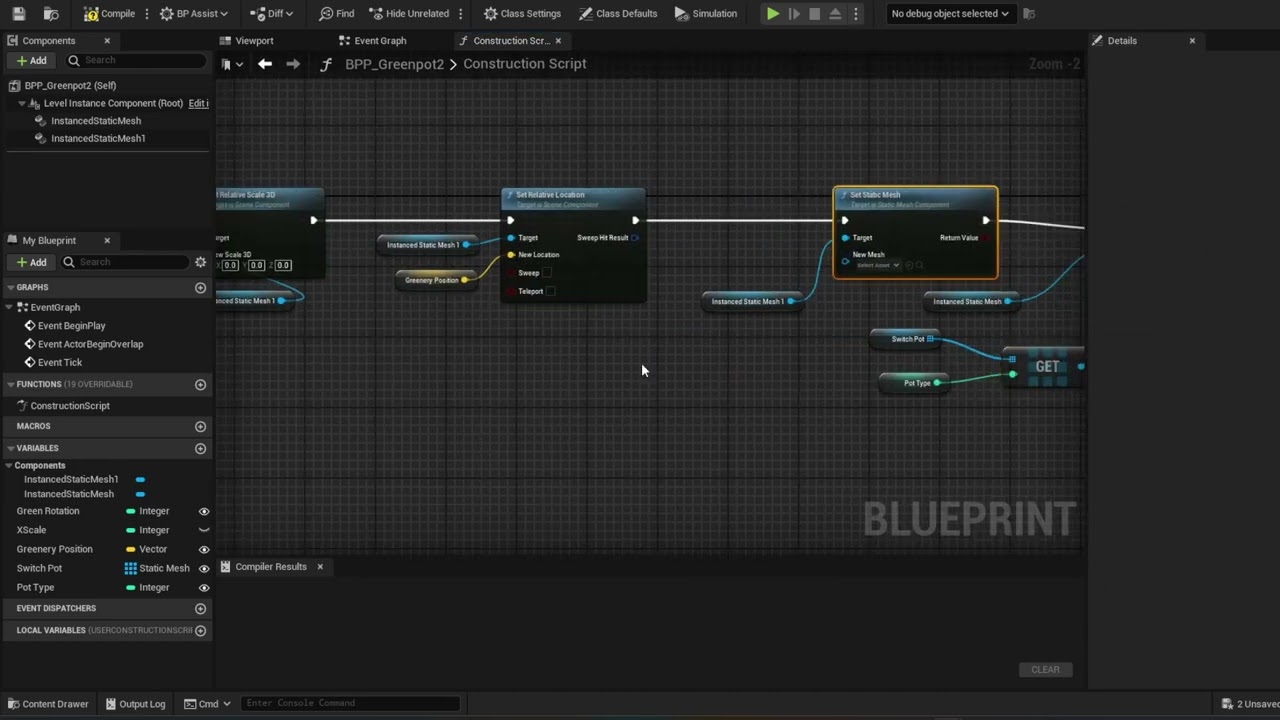Check the Teleport checkbox on node
The height and width of the screenshot is (720, 1280).
pos(550,291)
